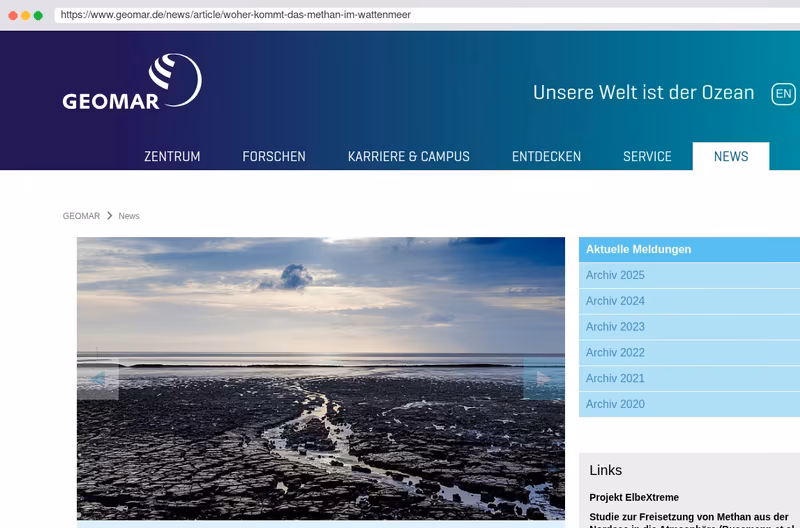Click the browser address bar URL

click(x=235, y=15)
